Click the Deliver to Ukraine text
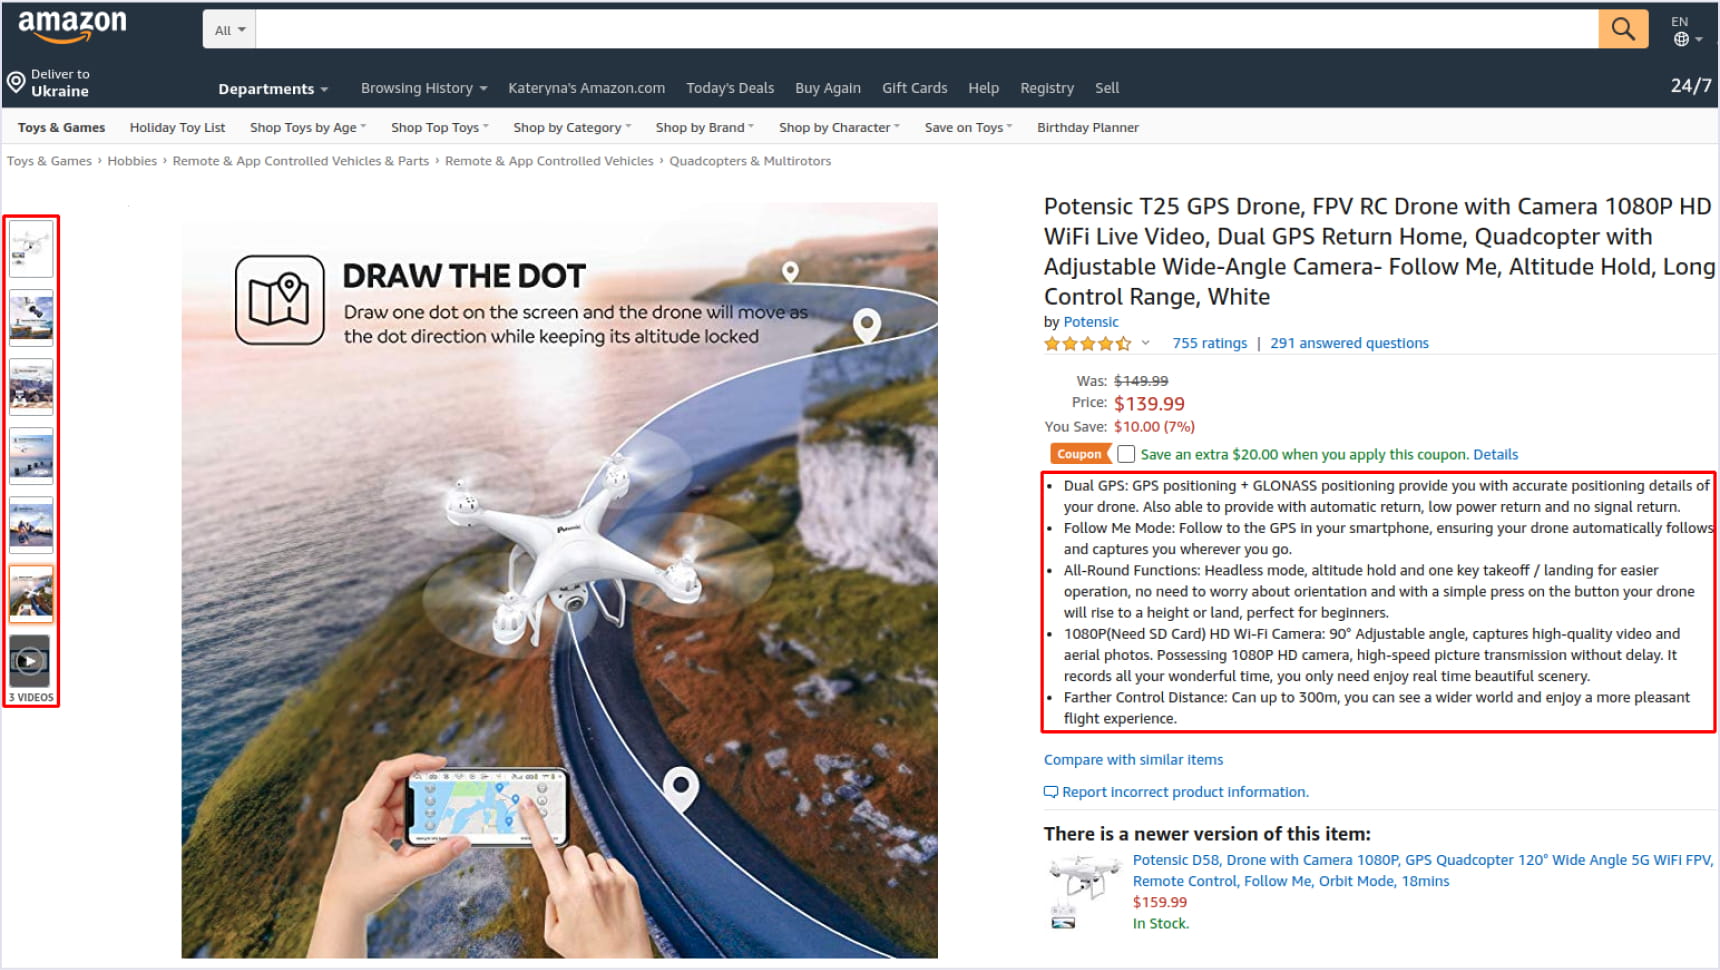Image resolution: width=1720 pixels, height=970 pixels. click(59, 83)
